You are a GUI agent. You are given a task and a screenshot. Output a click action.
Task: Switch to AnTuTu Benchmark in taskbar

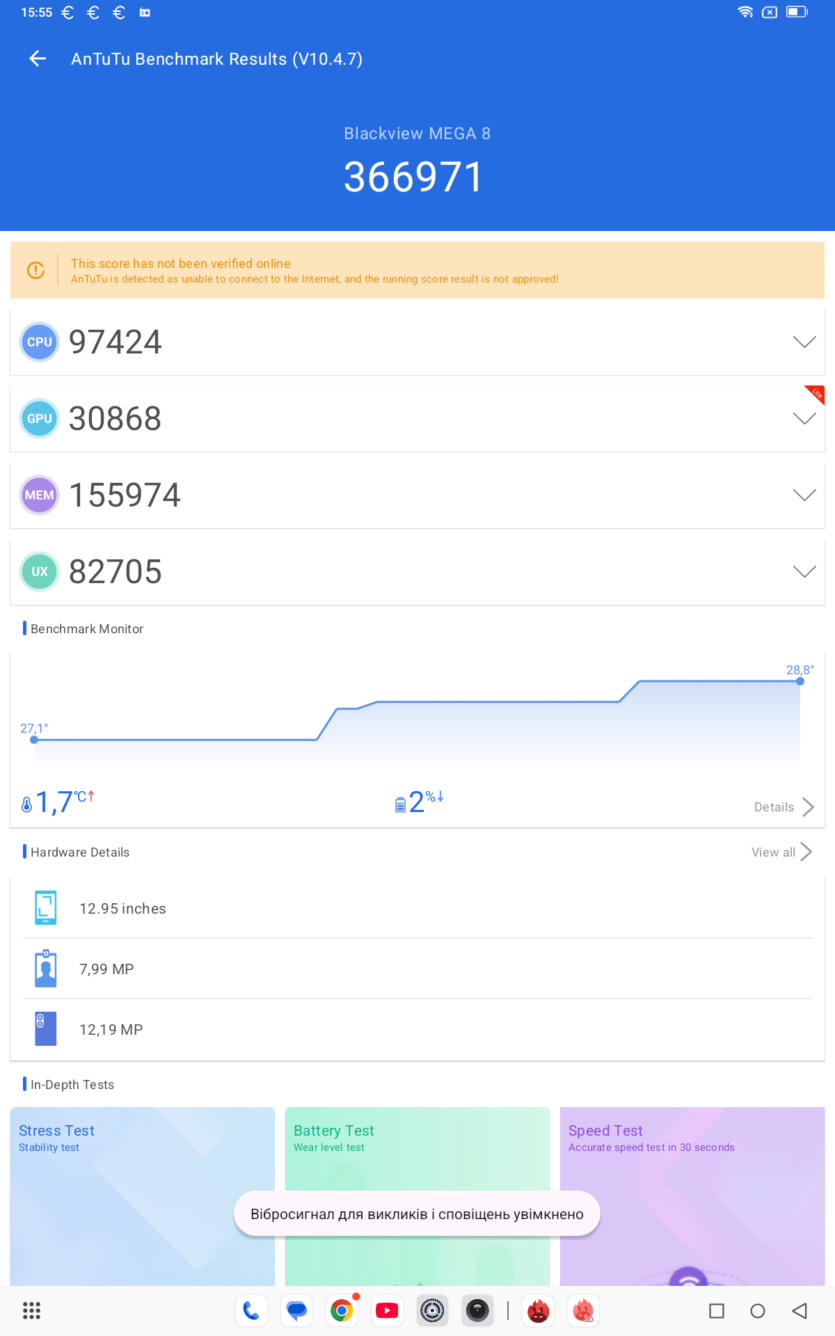(x=539, y=1310)
